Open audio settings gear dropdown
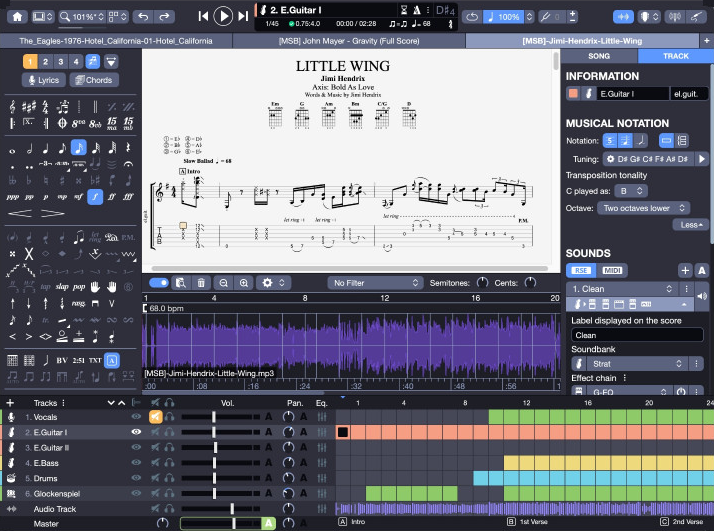714x531 pixels. (x=273, y=283)
